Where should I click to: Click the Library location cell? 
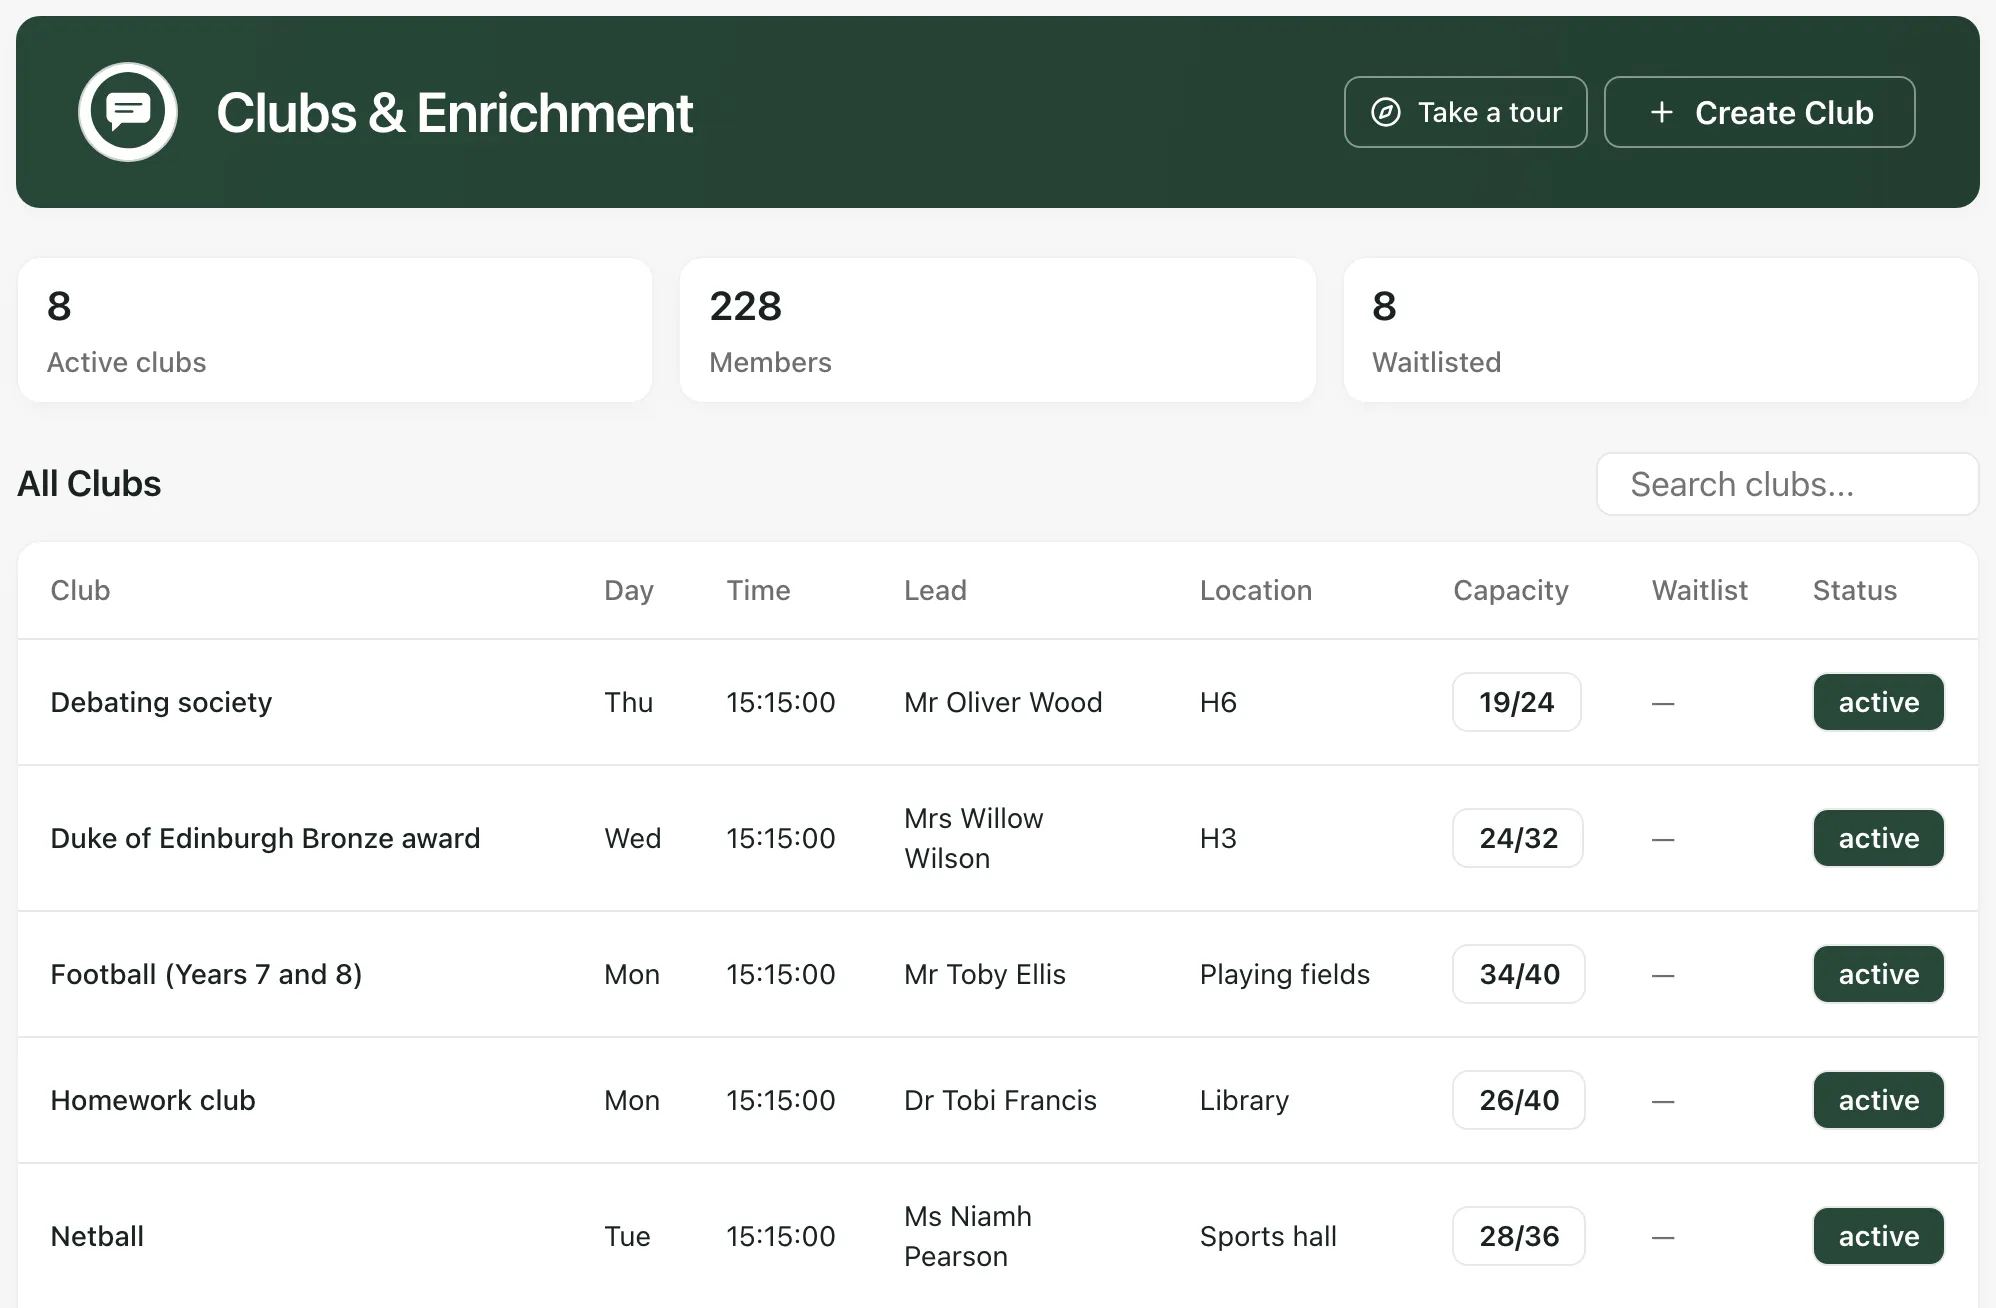click(1244, 1100)
